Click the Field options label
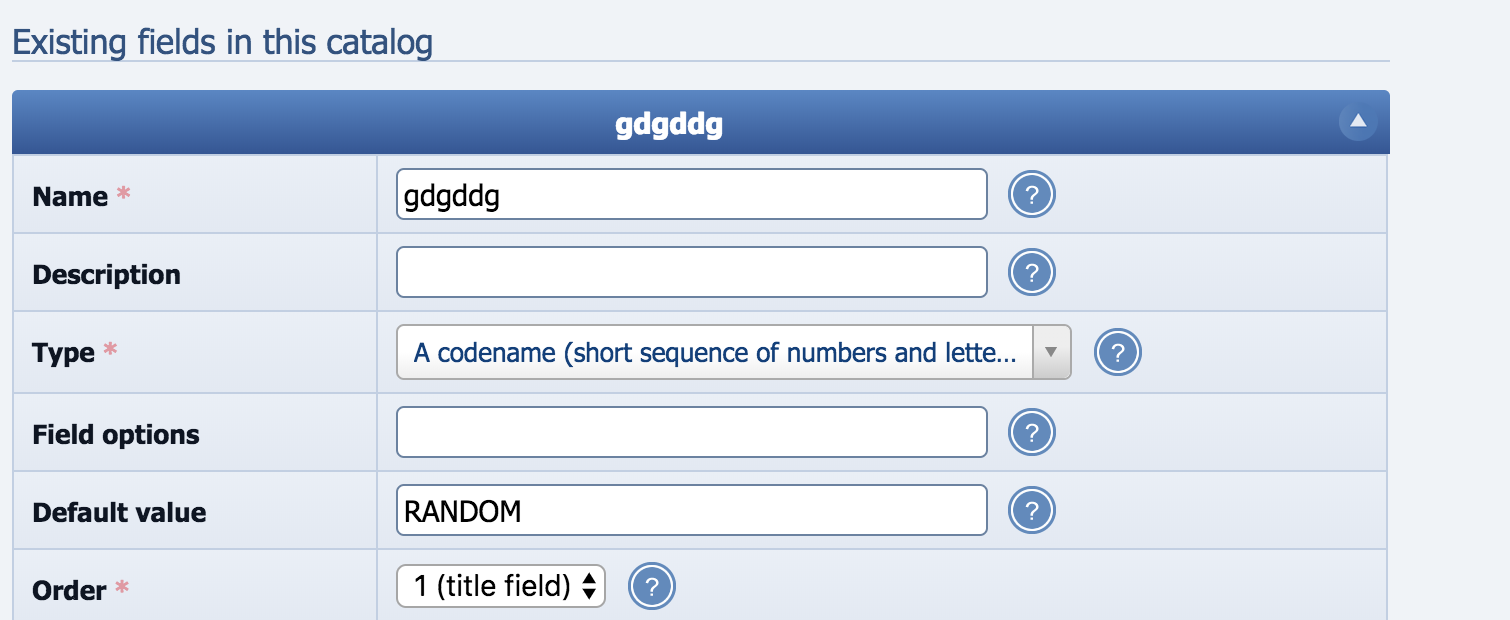The image size is (1510, 620). (x=116, y=435)
